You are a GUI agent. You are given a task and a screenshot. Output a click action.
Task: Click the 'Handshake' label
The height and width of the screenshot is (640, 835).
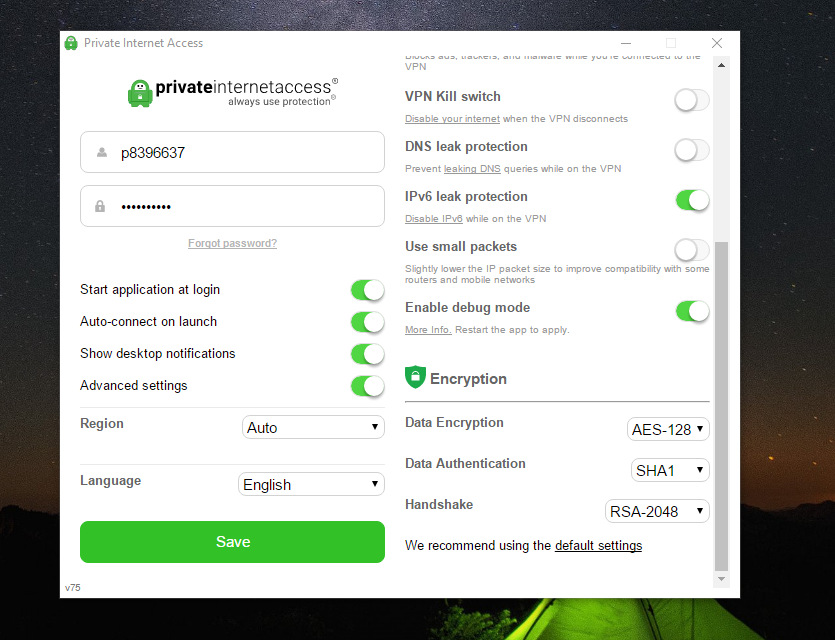[439, 504]
